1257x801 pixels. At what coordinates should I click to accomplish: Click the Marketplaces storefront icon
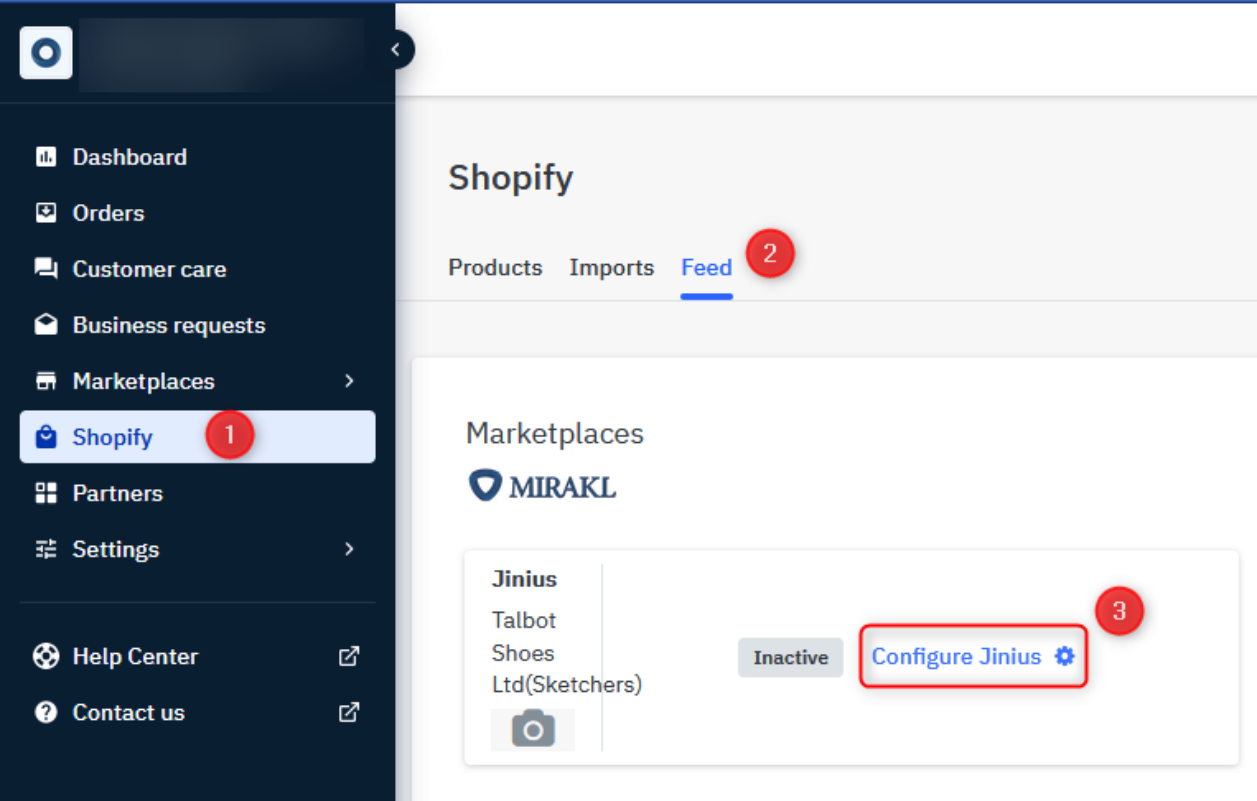point(46,381)
